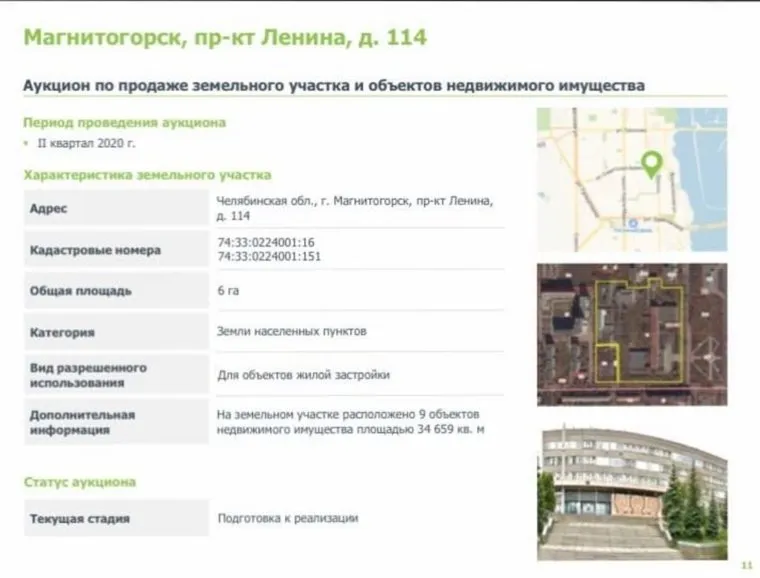Click the green location pin on the map
760x578 pixels.
click(x=652, y=163)
